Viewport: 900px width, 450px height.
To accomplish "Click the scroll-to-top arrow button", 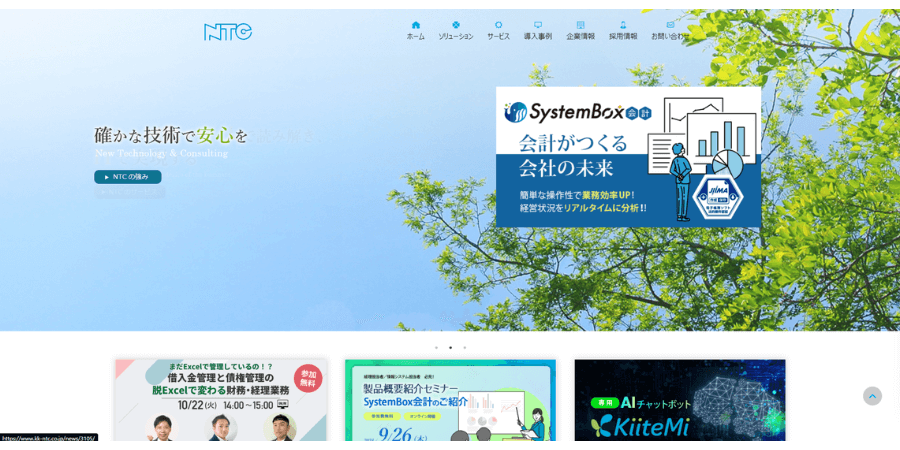I will 872,396.
